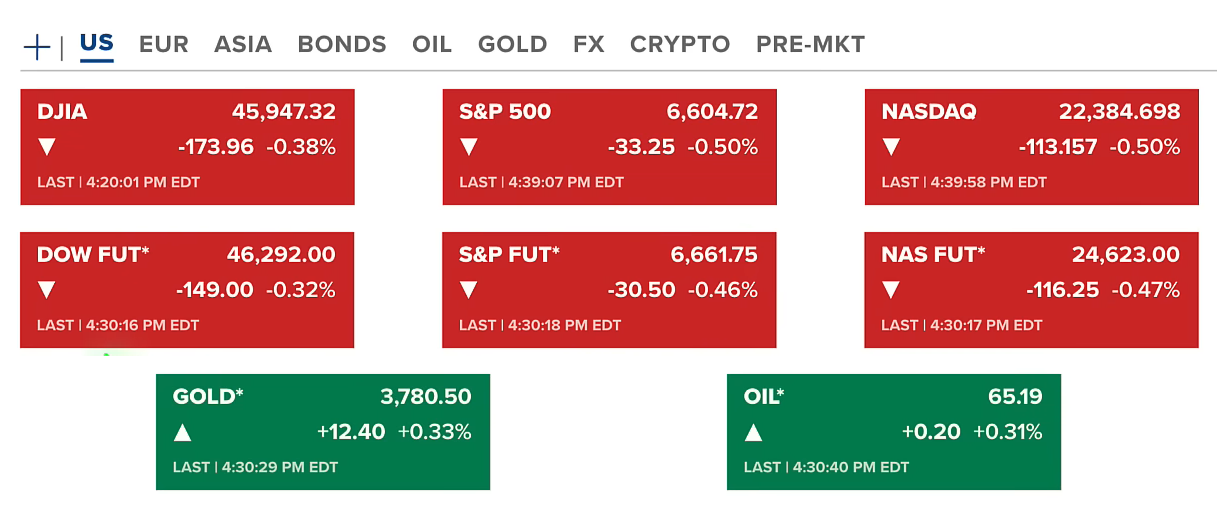Click the OIL up arrow icon

[754, 433]
